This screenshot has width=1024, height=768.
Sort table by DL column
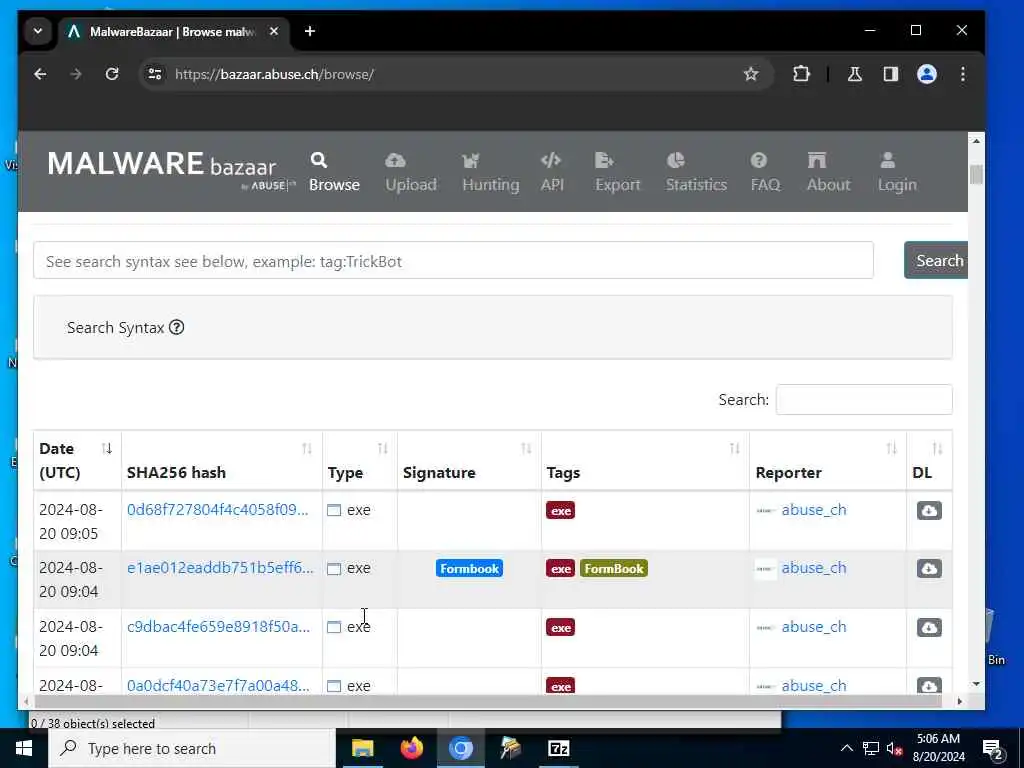[x=929, y=460]
